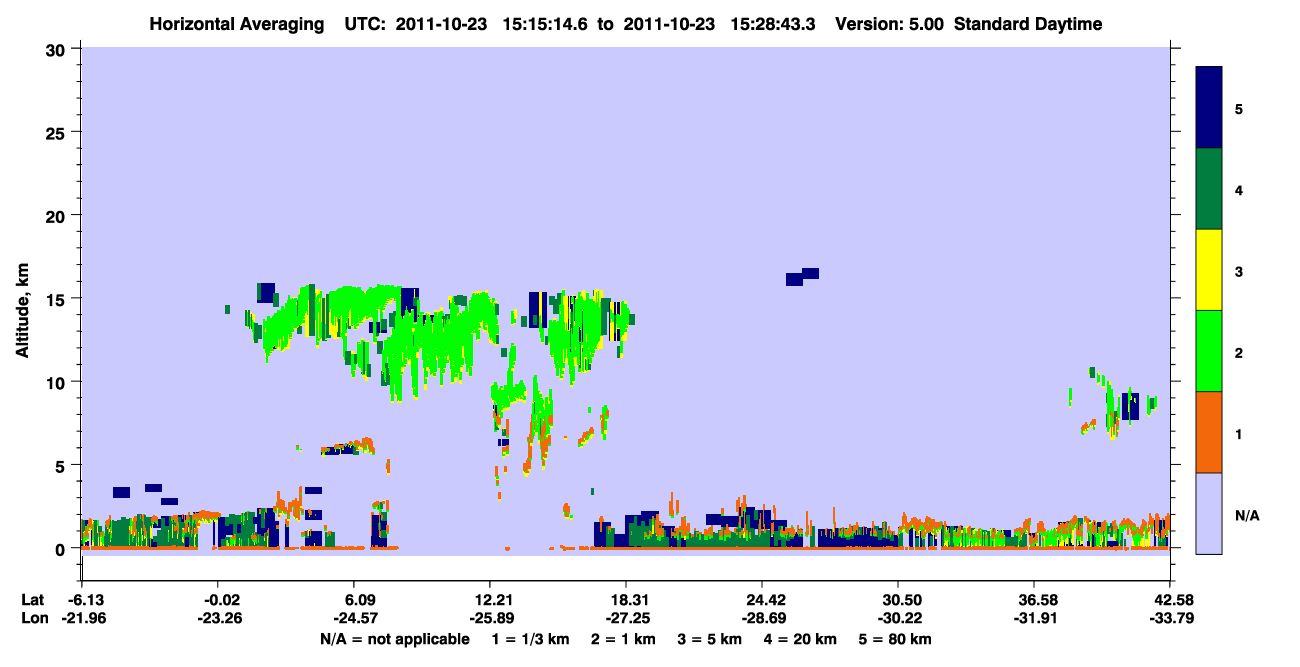Click longitude value -31.91
1300x667 pixels.
[1034, 618]
